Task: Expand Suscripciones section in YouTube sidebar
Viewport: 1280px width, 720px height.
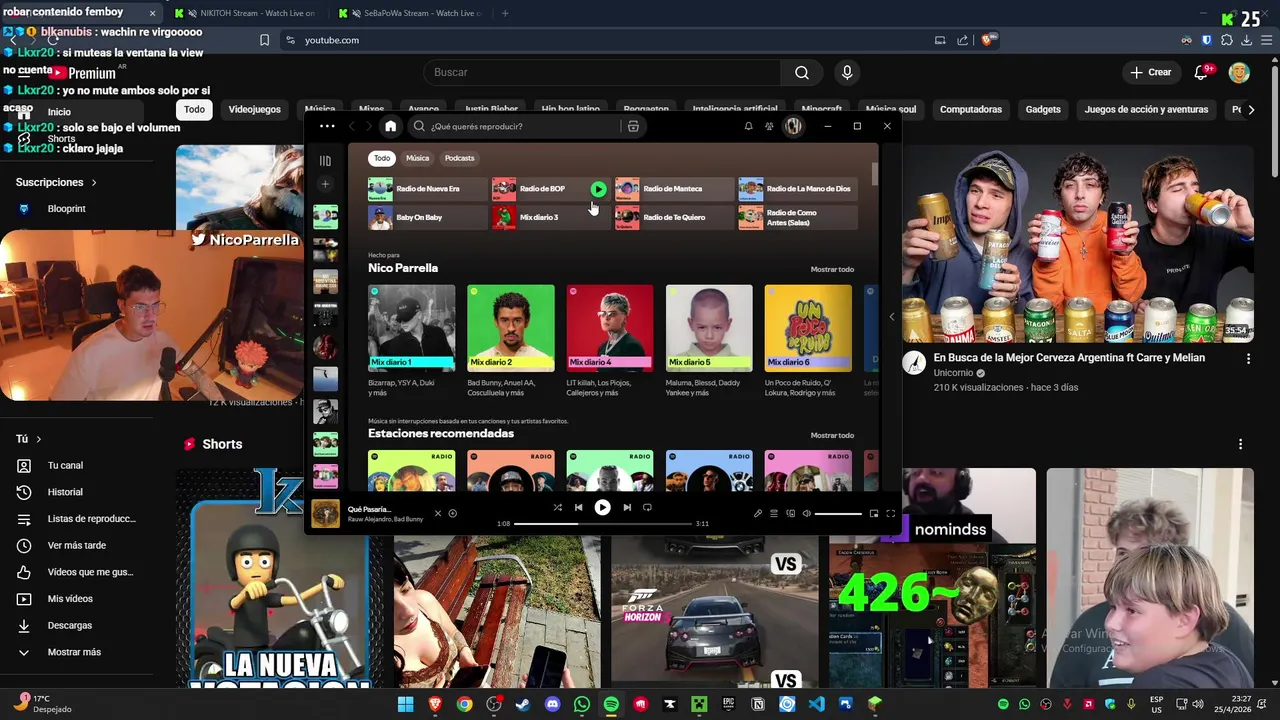Action: 57,183
